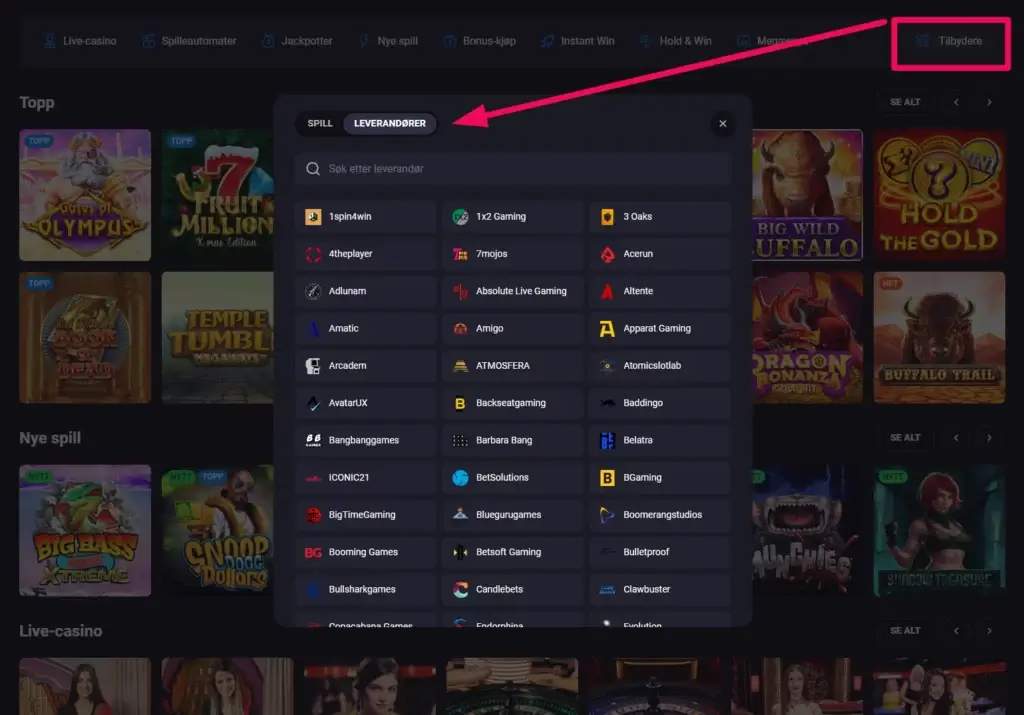
Task: Select the Bulletproof provider
Action: [660, 552]
